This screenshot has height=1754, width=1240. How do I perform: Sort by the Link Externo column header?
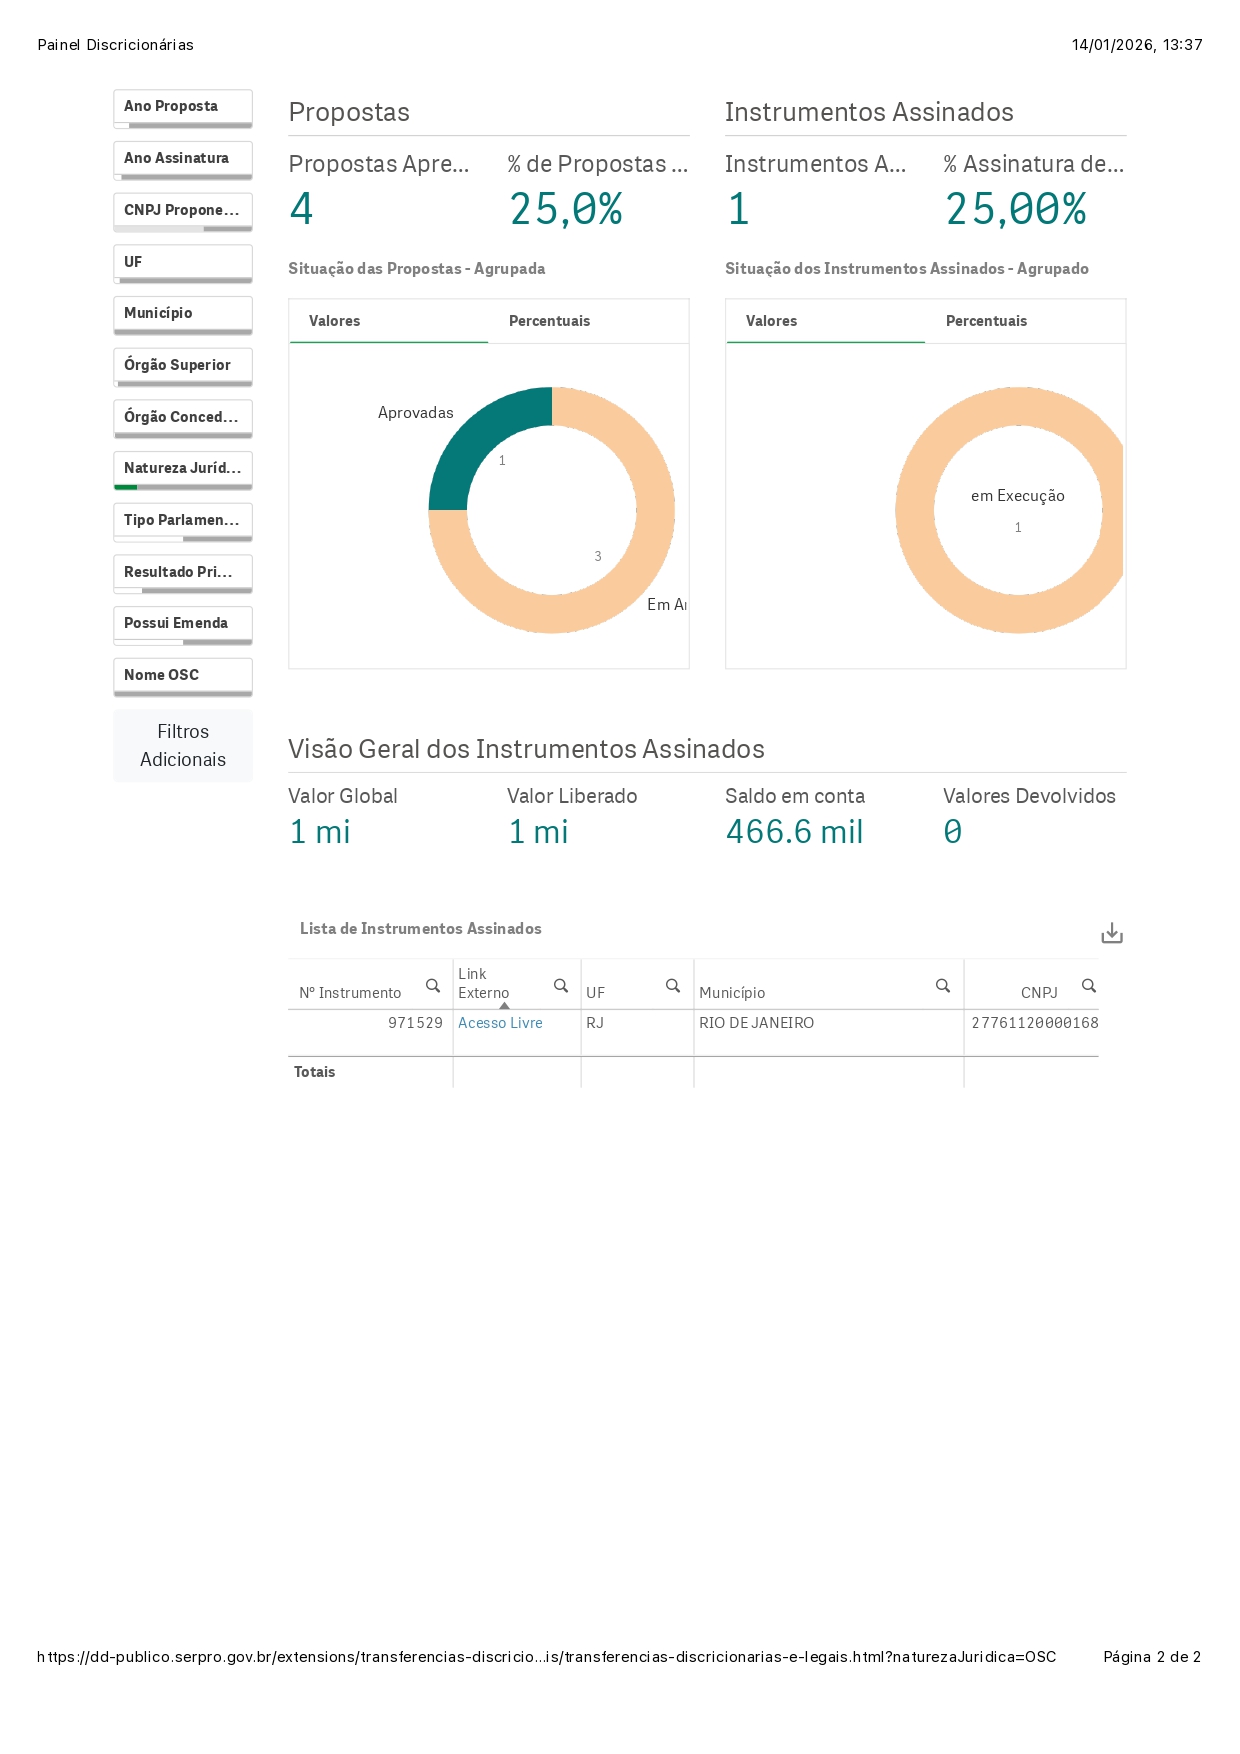coord(484,983)
